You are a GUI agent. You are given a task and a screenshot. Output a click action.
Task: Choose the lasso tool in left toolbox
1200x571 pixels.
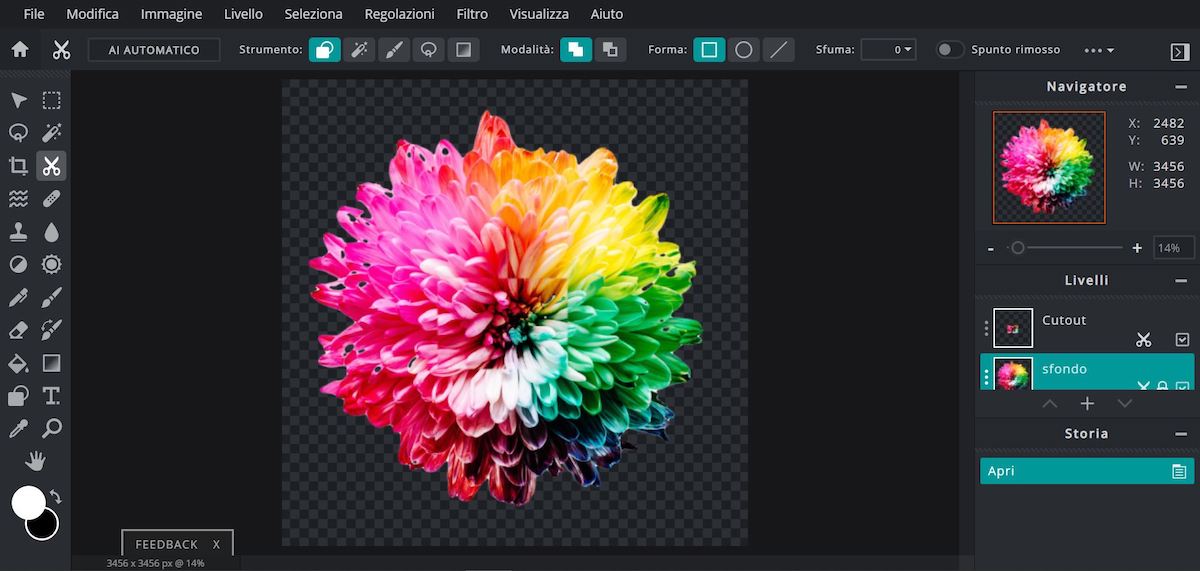tap(18, 133)
